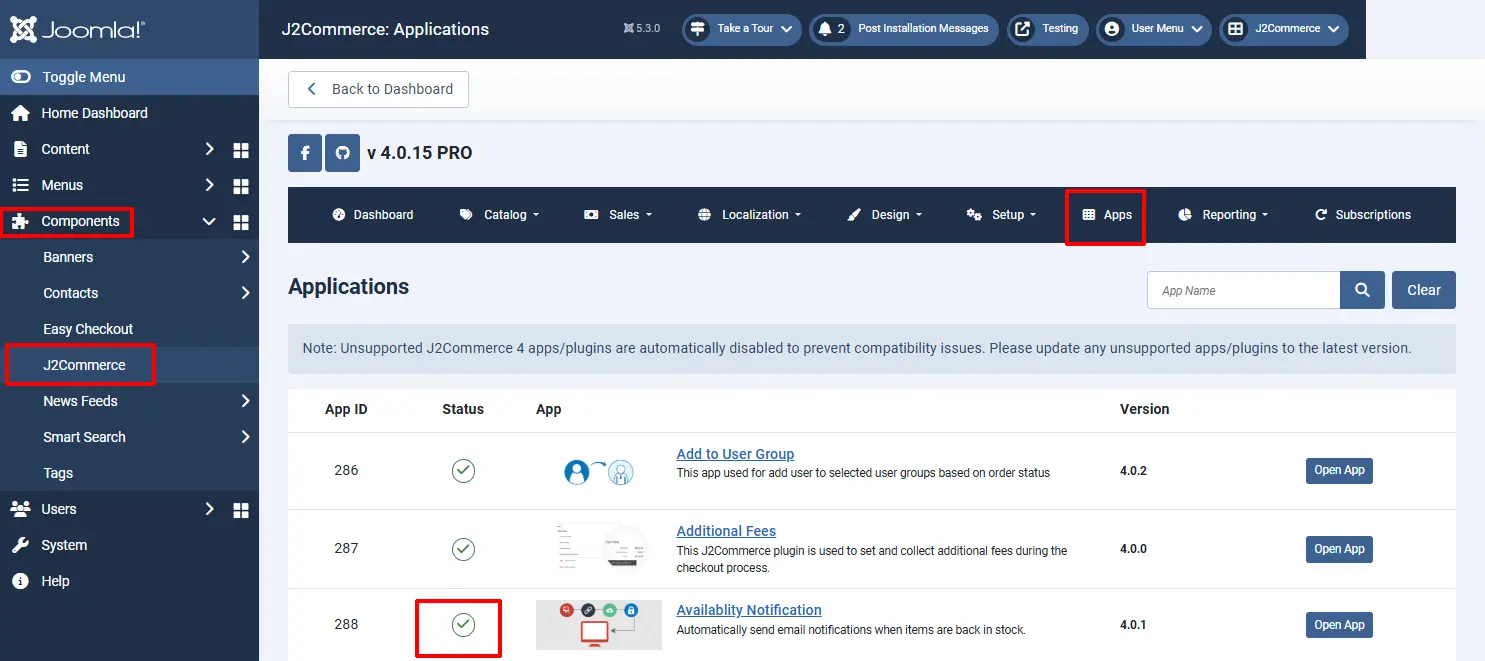Open the Menus sidebar item
This screenshot has width=1485, height=661.
(62, 185)
